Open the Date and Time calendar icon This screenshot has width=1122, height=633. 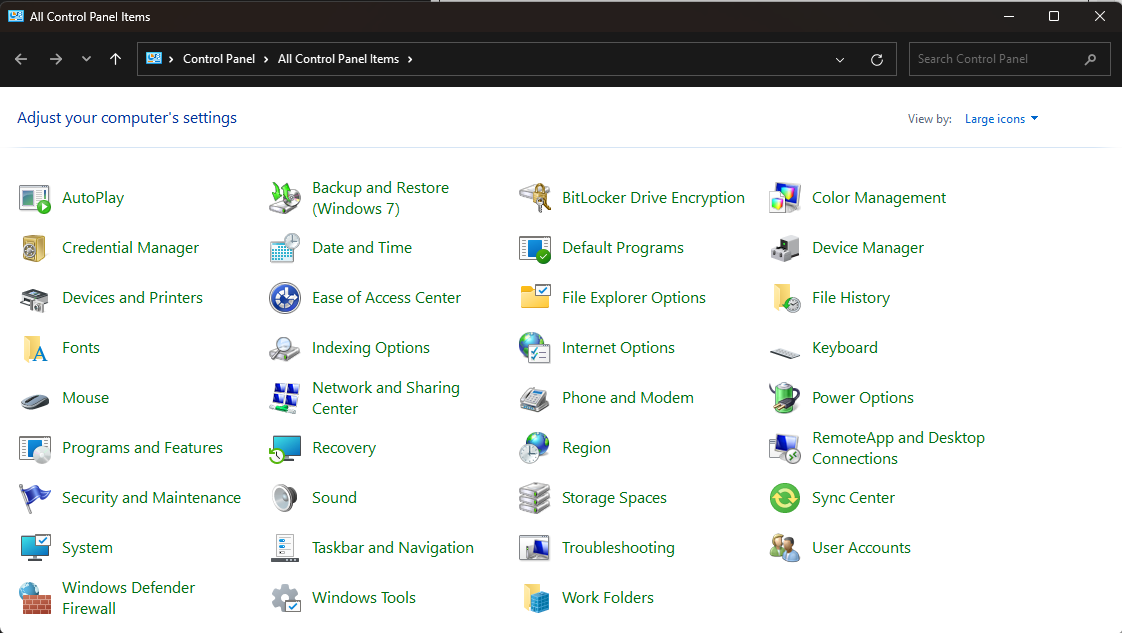[285, 248]
